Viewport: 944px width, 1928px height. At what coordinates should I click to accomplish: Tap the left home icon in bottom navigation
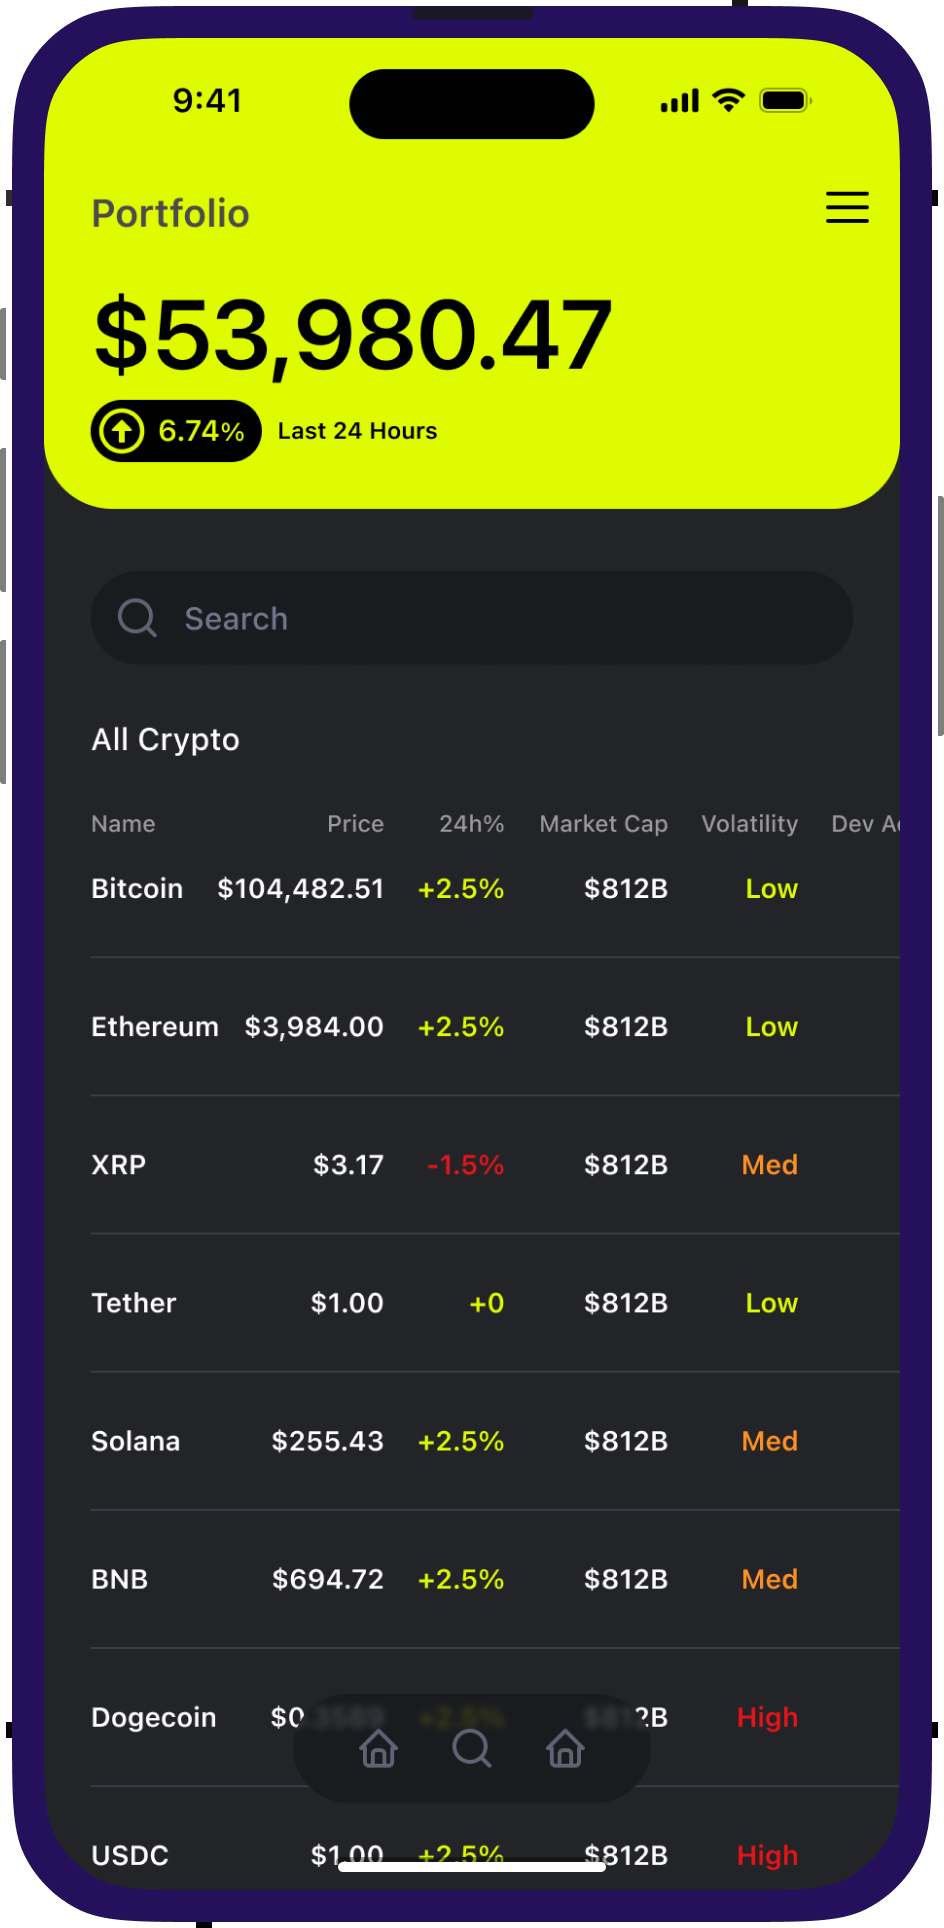pyautogui.click(x=378, y=1748)
